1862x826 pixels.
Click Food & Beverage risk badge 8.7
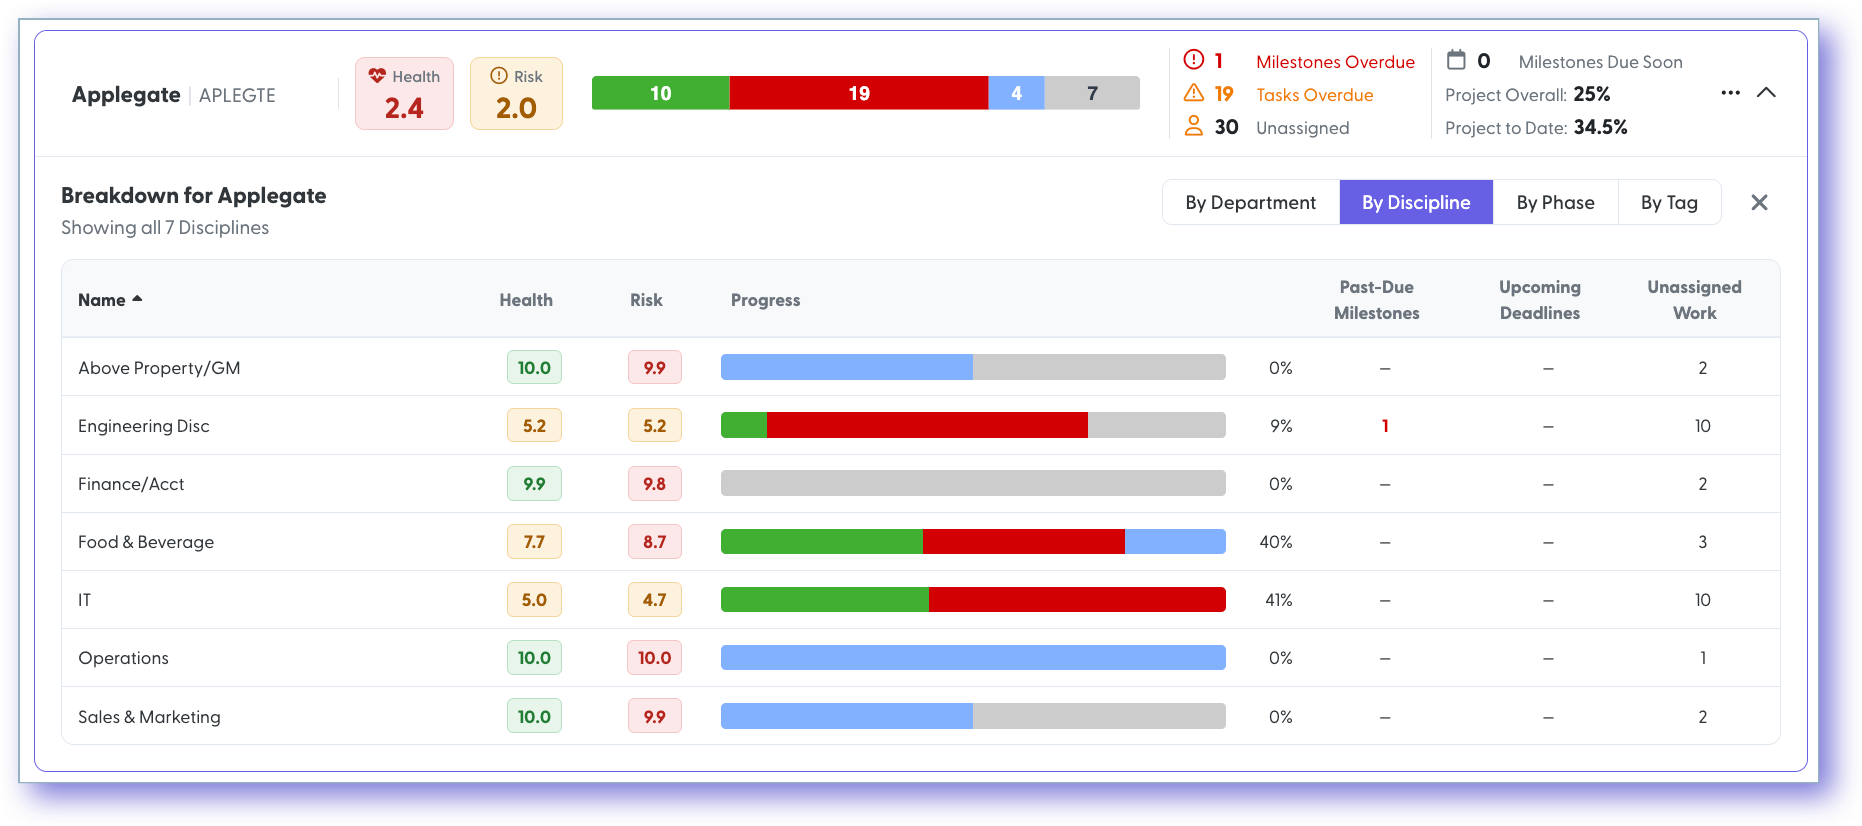654,542
